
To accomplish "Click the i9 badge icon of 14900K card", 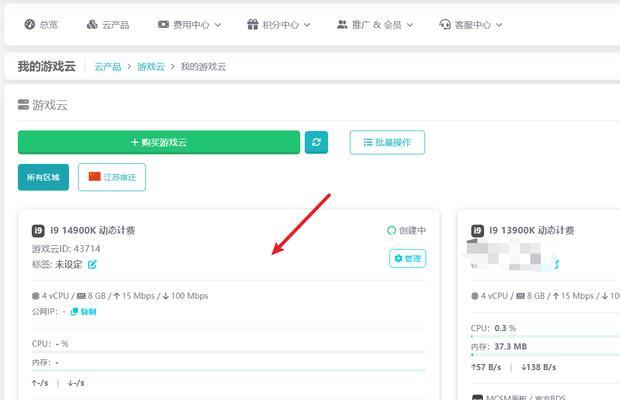I will tap(38, 230).
